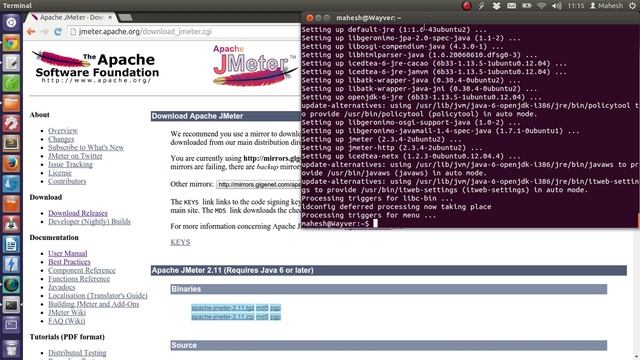Screen dimensions: 640x360
Task: Open the Contributors link
Action: pos(67,181)
